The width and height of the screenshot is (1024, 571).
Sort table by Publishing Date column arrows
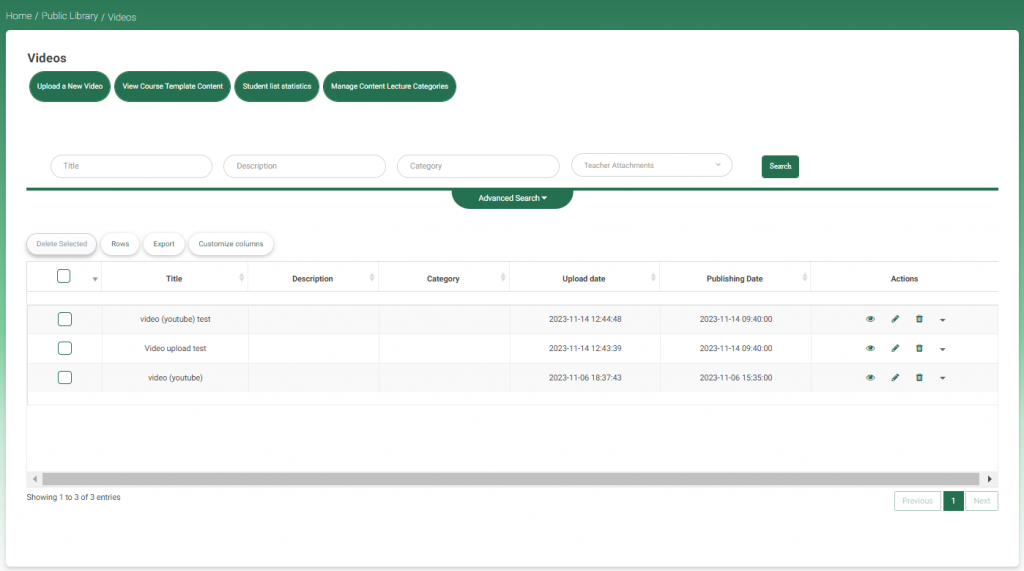click(x=805, y=278)
